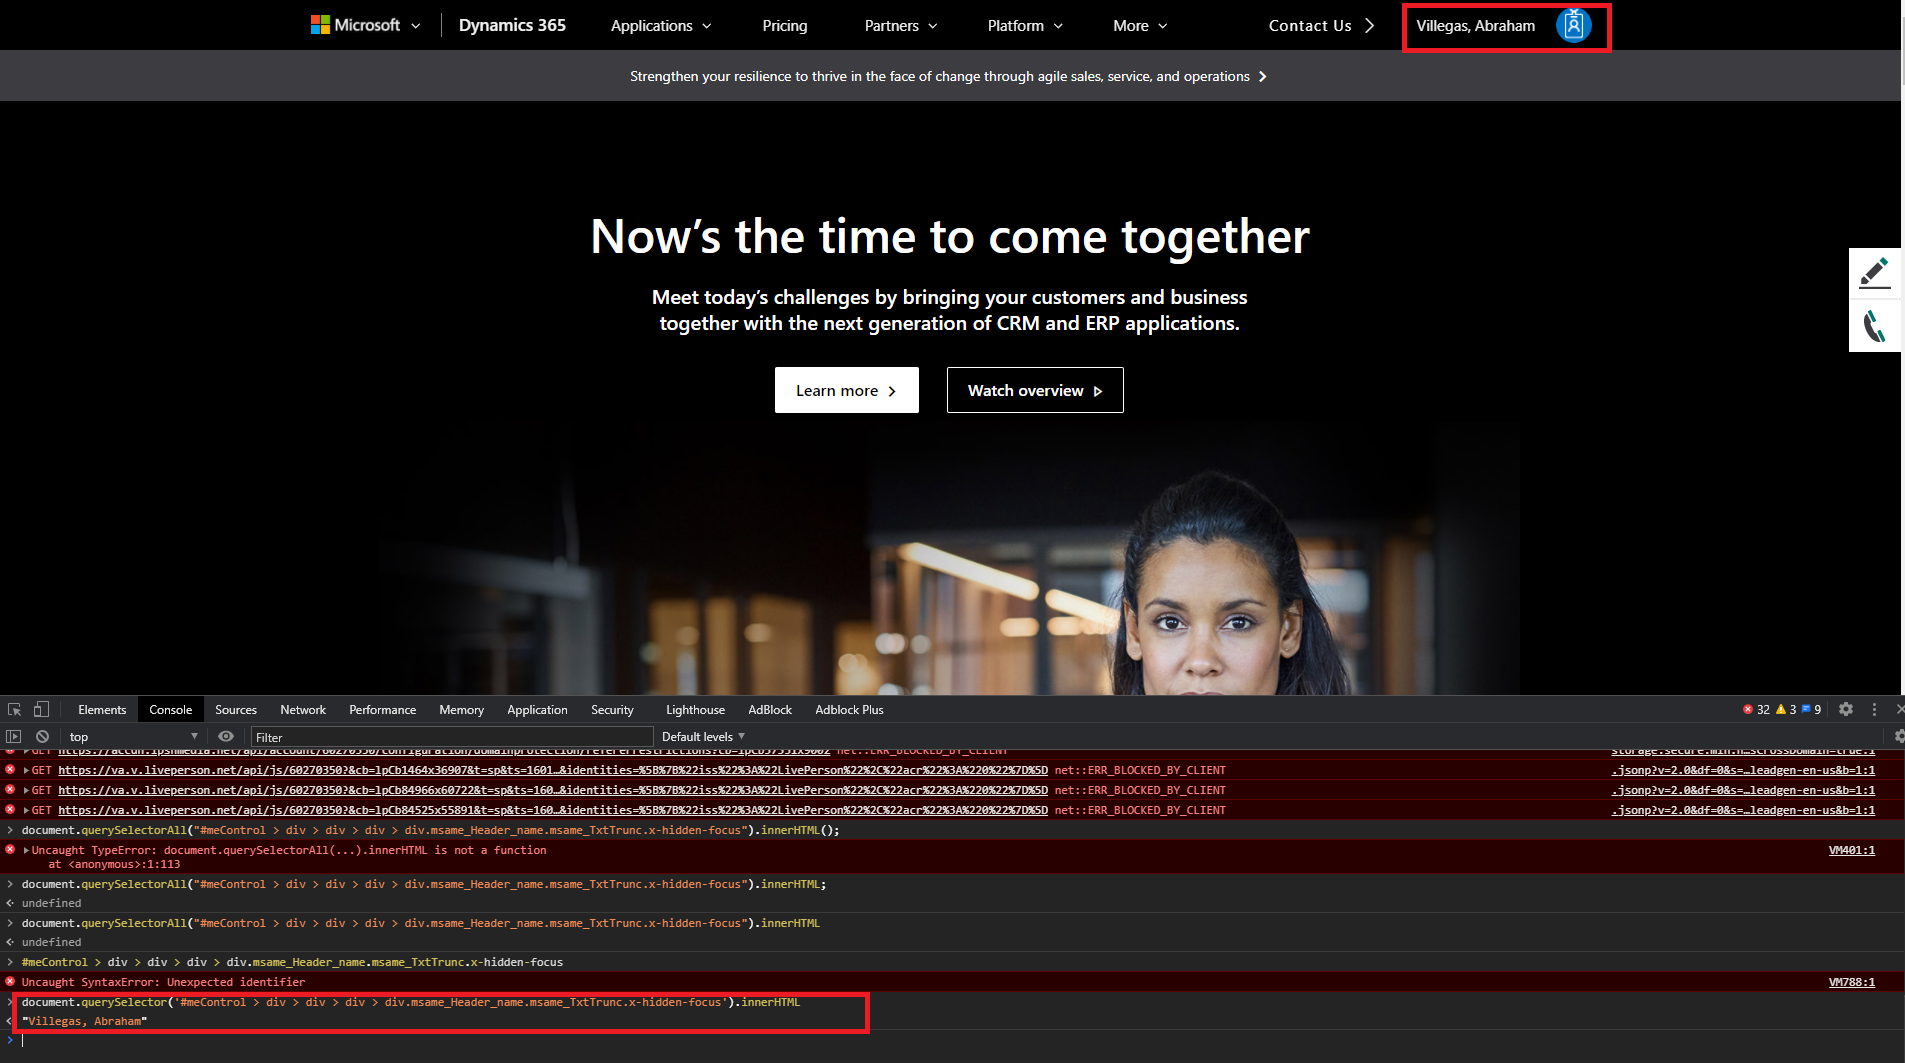Expand the GET request with lpCb84525x55891
Viewport: 1905px width, 1063px height.
26,810
